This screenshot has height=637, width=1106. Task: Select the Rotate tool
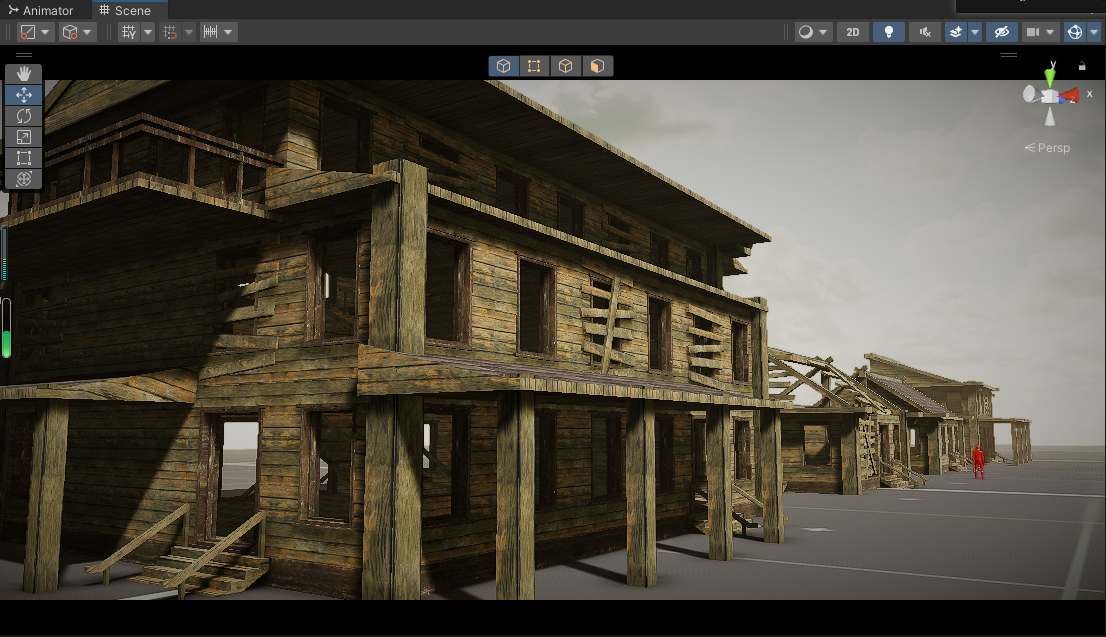pyautogui.click(x=24, y=116)
